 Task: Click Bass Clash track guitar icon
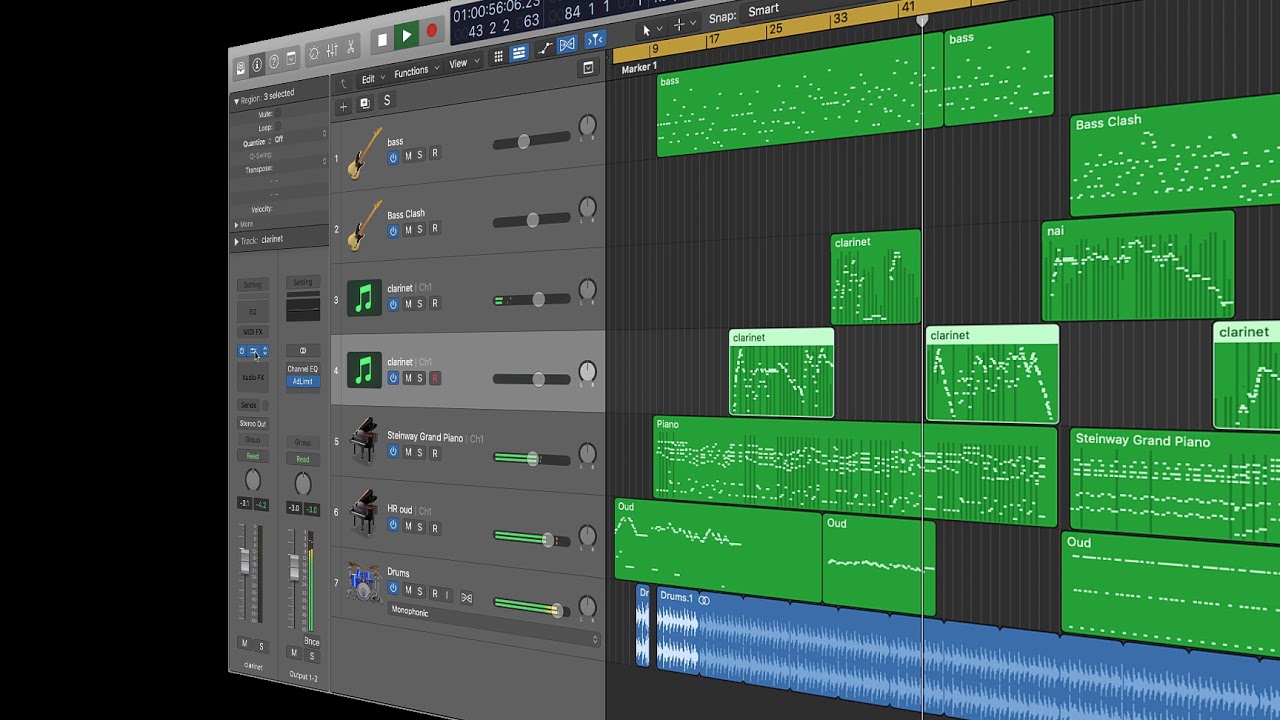[x=365, y=225]
